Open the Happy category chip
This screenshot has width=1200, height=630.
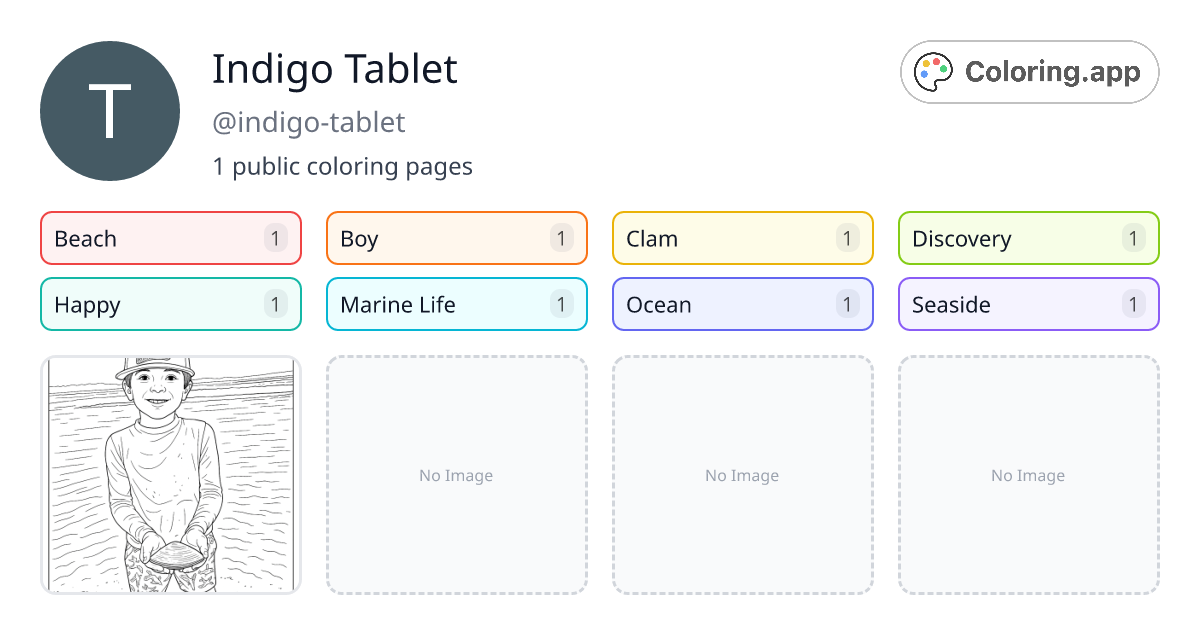tap(170, 304)
